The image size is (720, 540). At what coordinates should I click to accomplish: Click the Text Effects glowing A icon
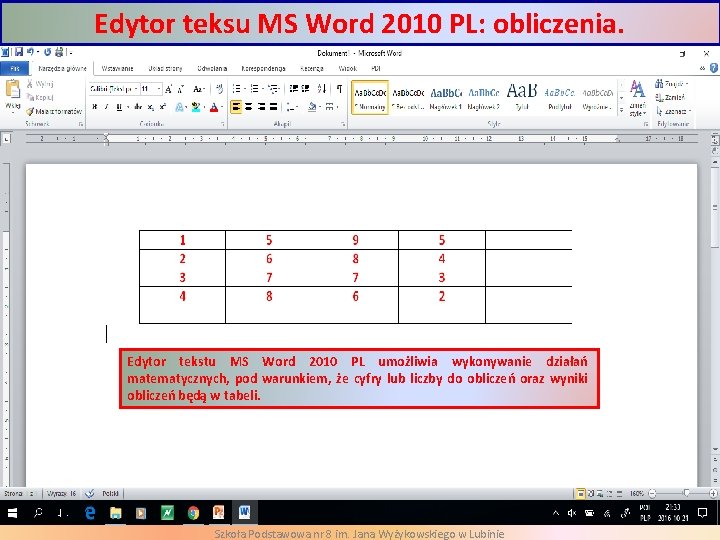(179, 107)
